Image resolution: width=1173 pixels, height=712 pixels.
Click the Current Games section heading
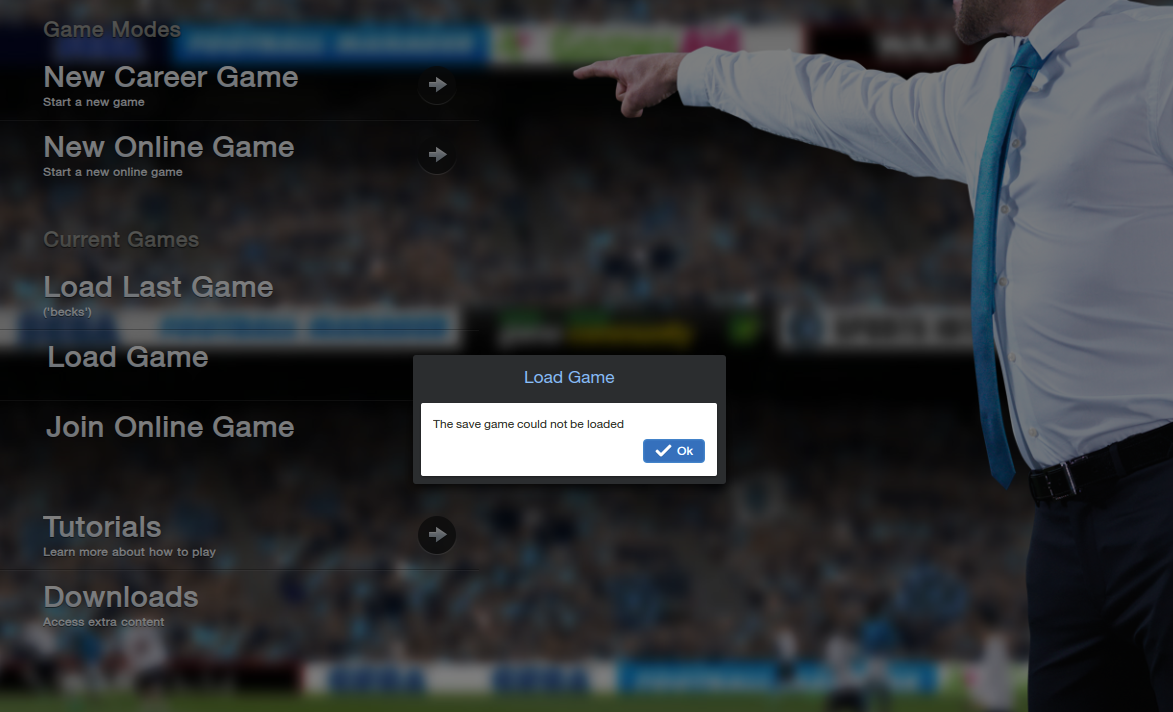[x=121, y=239]
